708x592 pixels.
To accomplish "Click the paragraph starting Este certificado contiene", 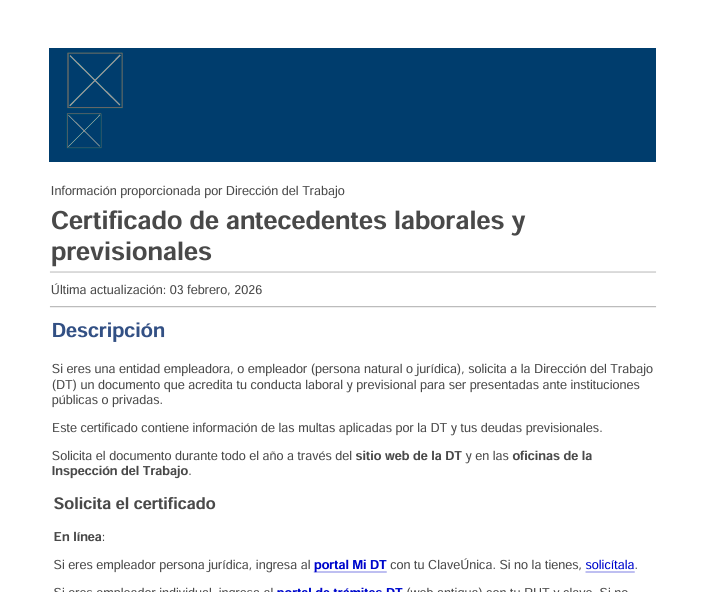I will [x=326, y=428].
